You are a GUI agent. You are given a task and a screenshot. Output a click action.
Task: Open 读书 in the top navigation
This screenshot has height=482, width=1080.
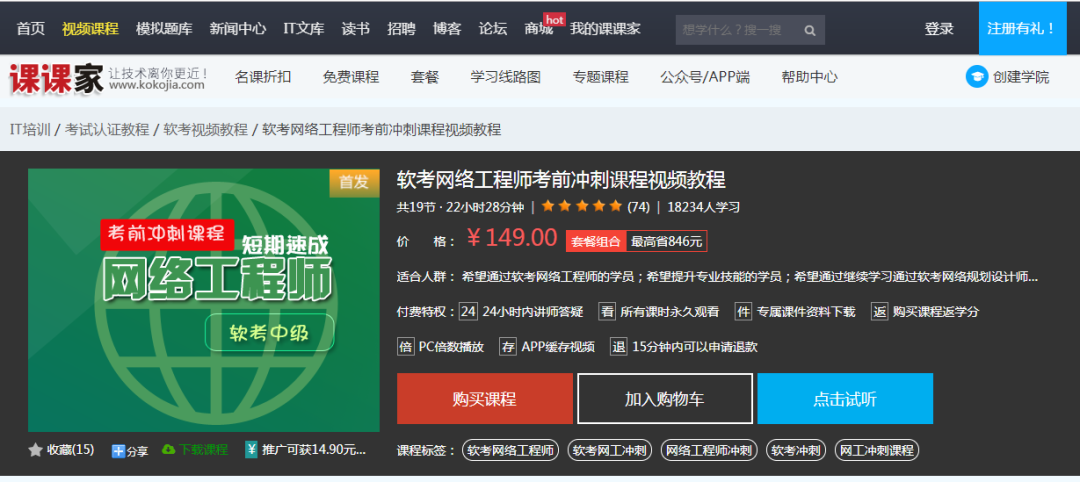click(x=355, y=29)
